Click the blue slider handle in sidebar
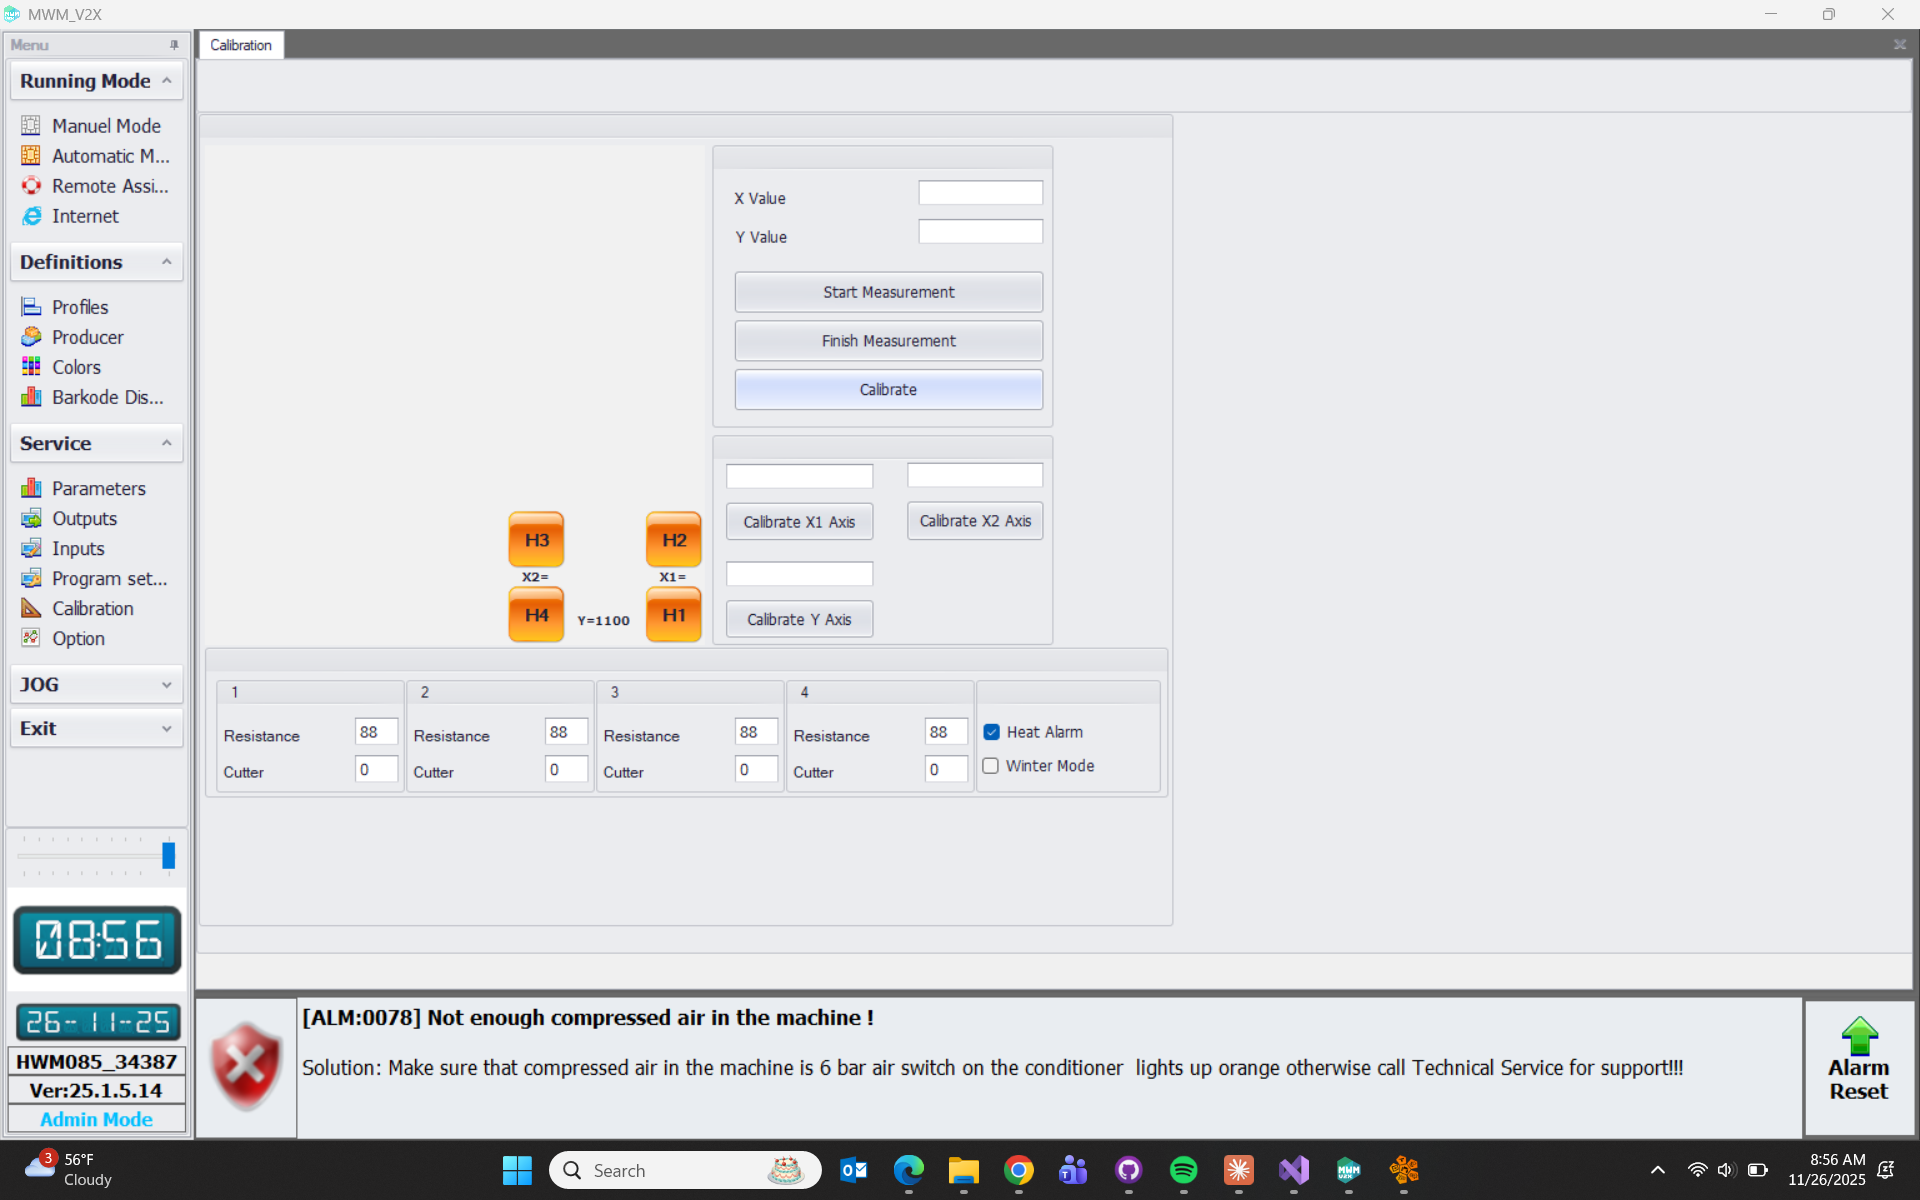This screenshot has height=1200, width=1920. click(168, 855)
